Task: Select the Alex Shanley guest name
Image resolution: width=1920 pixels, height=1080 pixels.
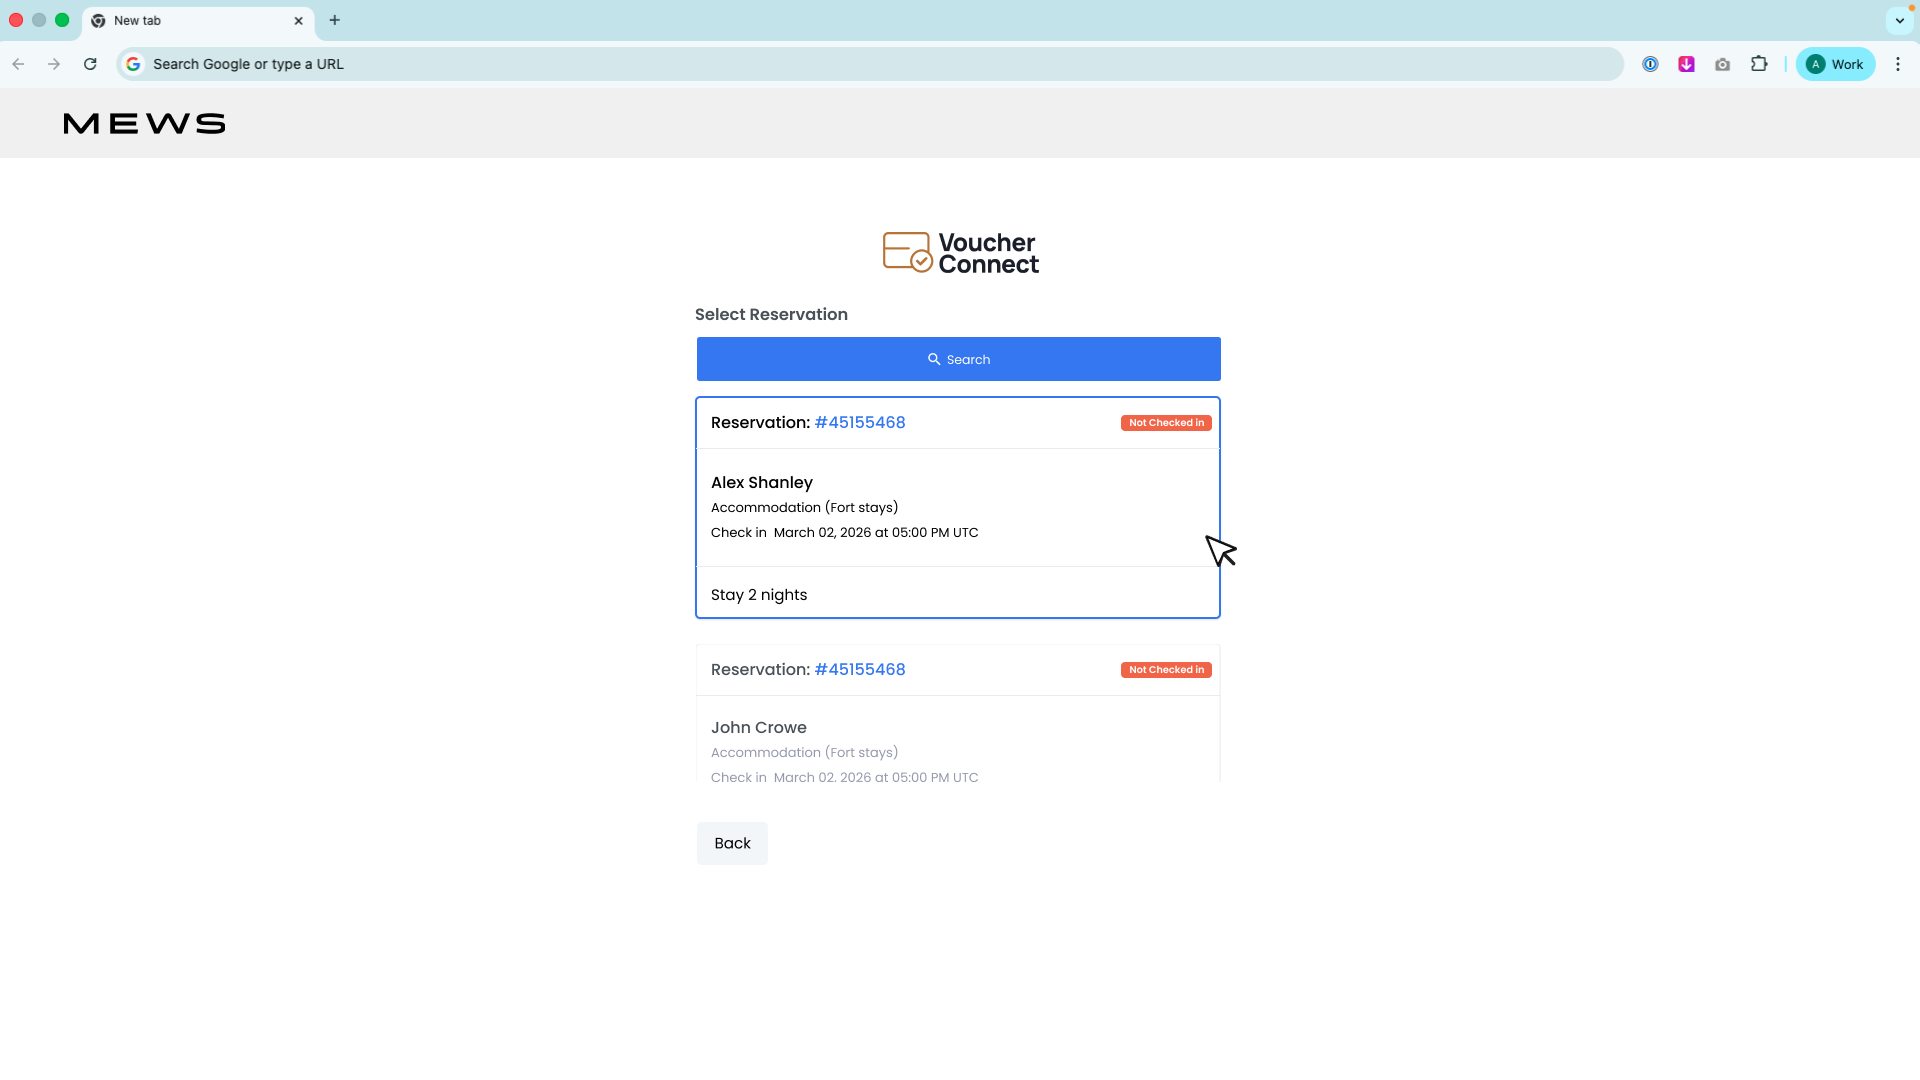Action: click(762, 482)
